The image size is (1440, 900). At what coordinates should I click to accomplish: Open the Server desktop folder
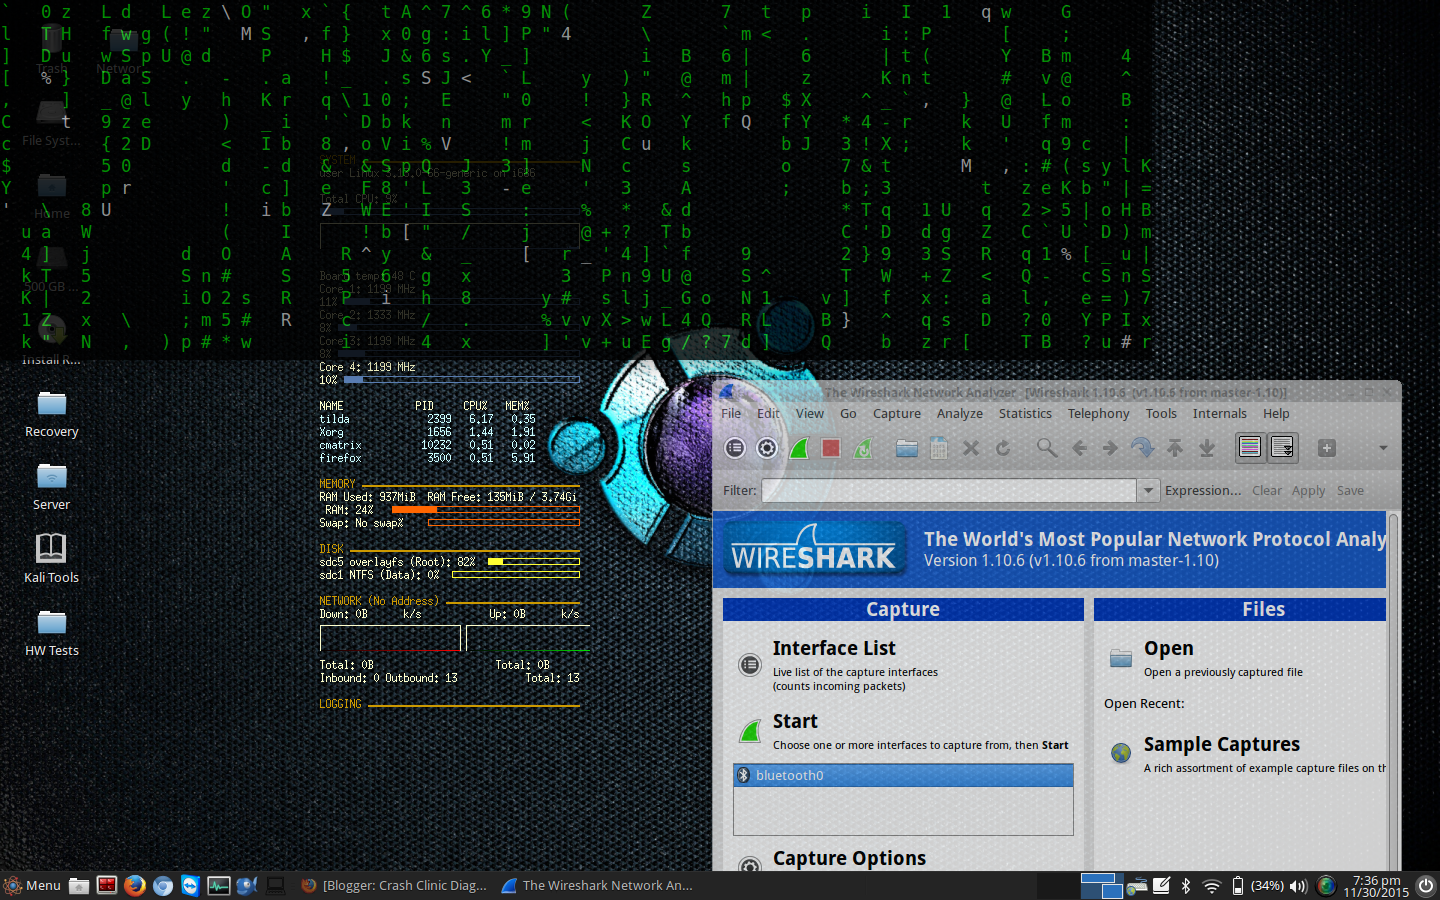51,488
